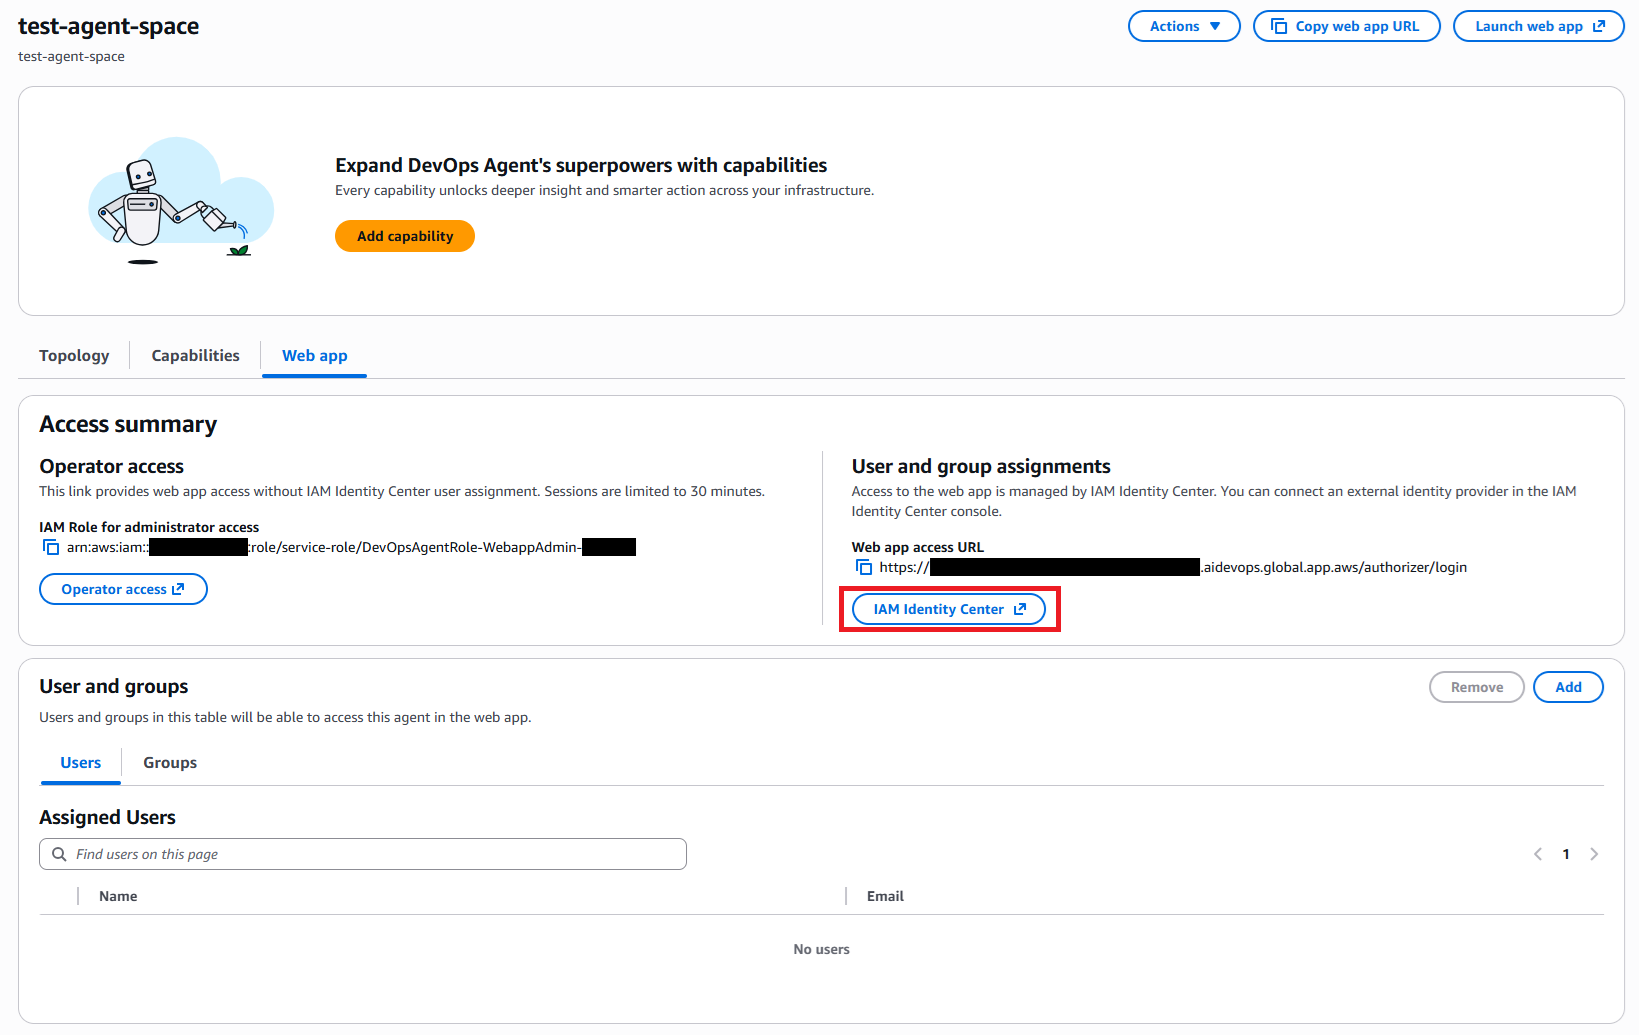
Task: Click the Remove button in User and groups
Action: pos(1477,687)
